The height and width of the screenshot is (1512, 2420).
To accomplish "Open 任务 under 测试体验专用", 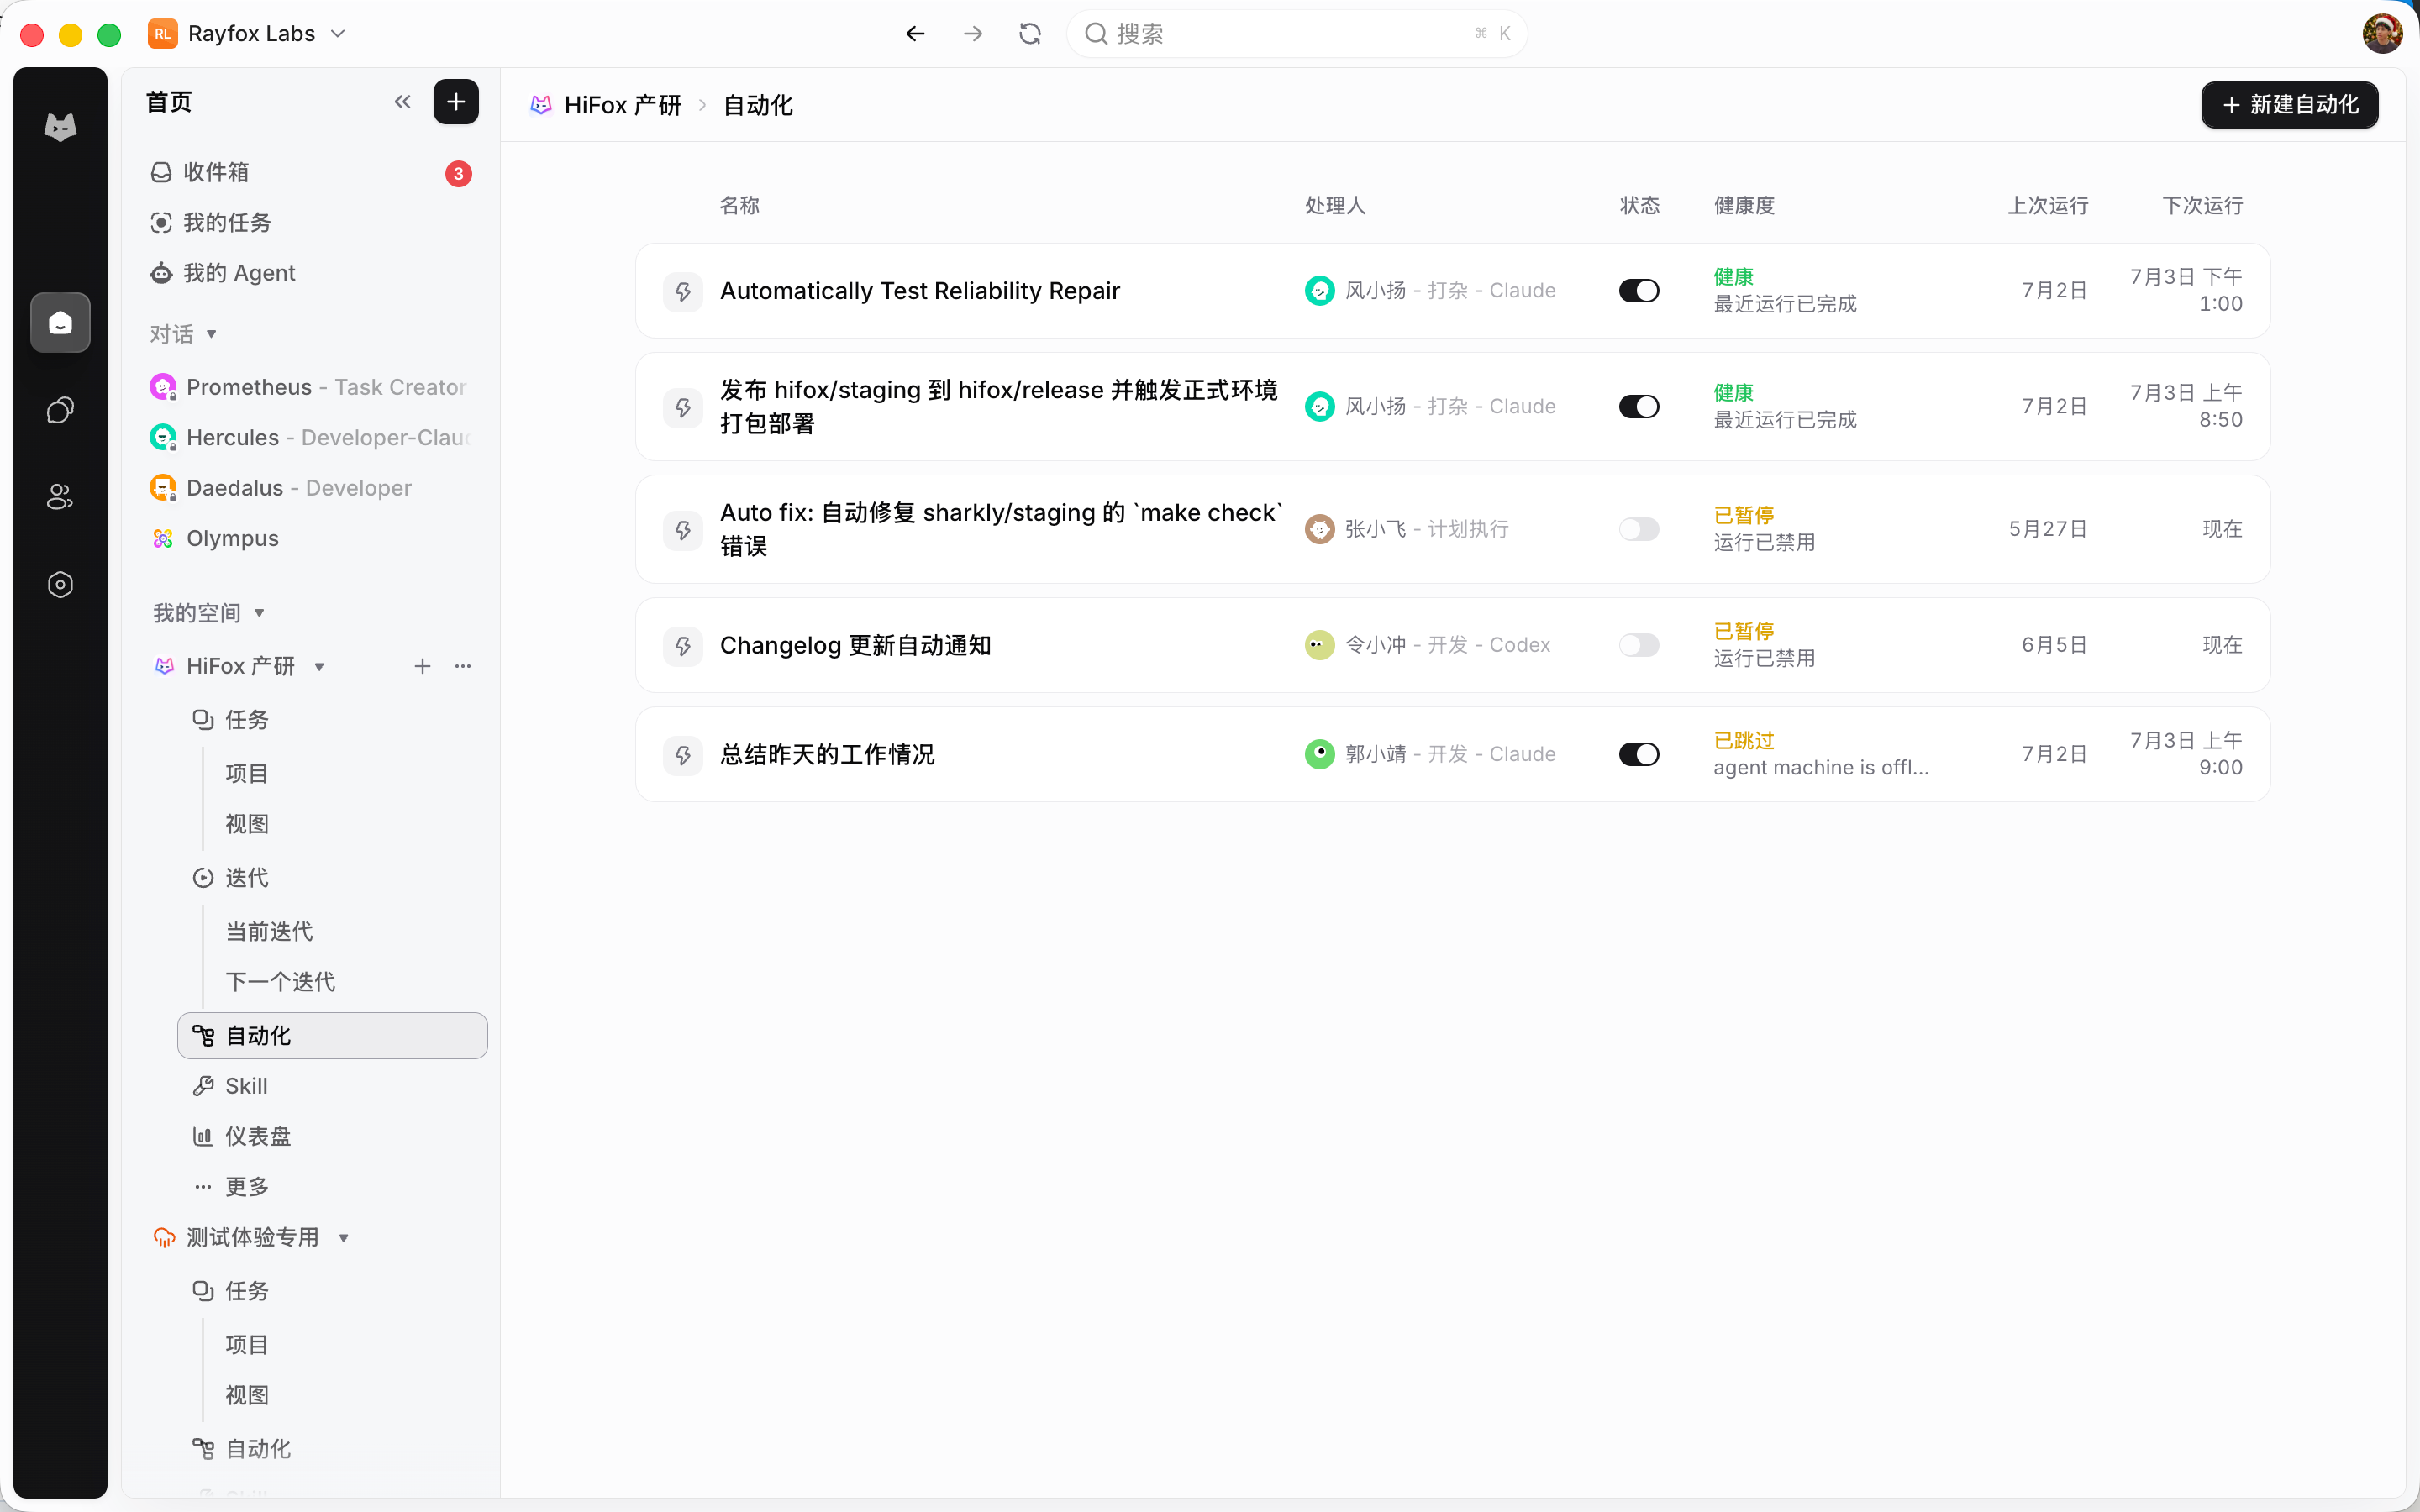I will pos(333,1291).
